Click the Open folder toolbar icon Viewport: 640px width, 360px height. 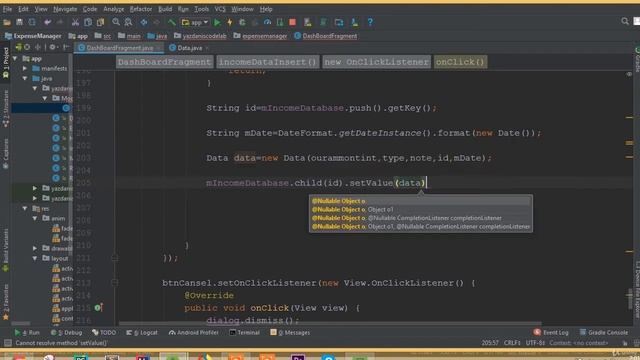[7, 22]
